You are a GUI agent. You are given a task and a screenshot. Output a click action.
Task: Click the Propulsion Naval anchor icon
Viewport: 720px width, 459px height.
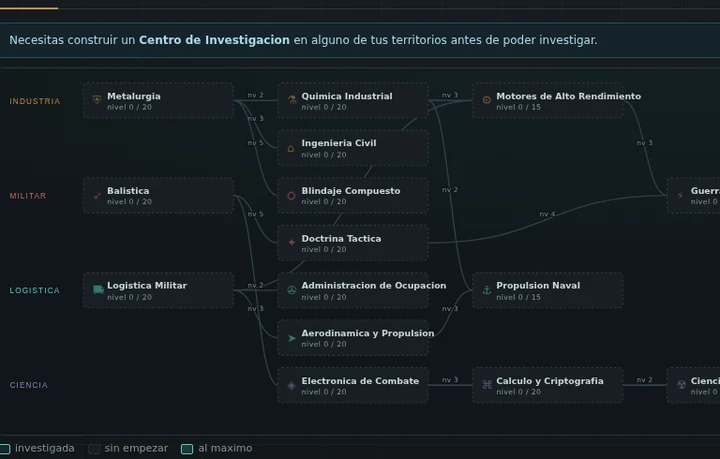coord(487,290)
